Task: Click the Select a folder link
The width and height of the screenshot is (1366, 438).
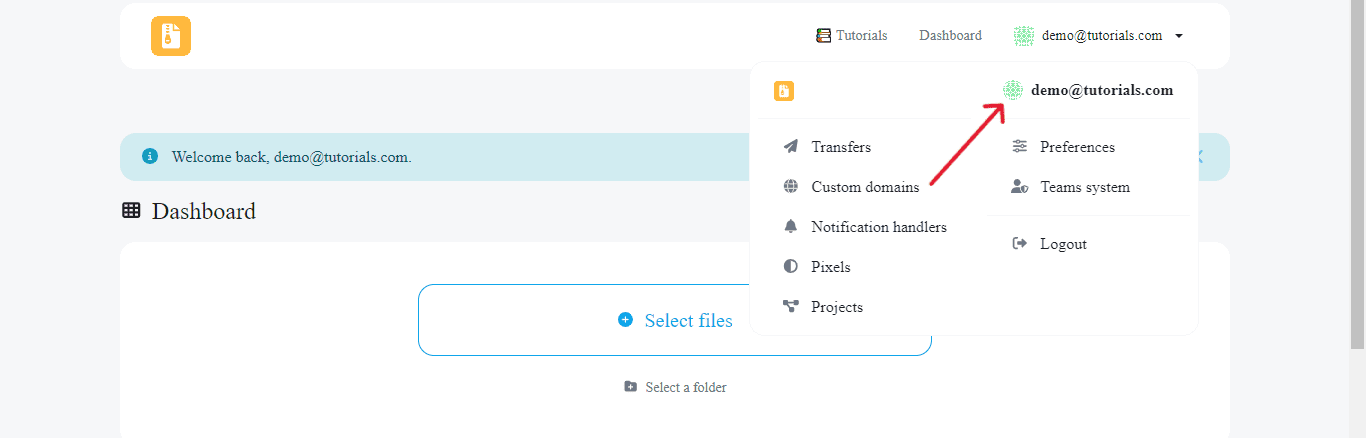Action: click(x=685, y=387)
